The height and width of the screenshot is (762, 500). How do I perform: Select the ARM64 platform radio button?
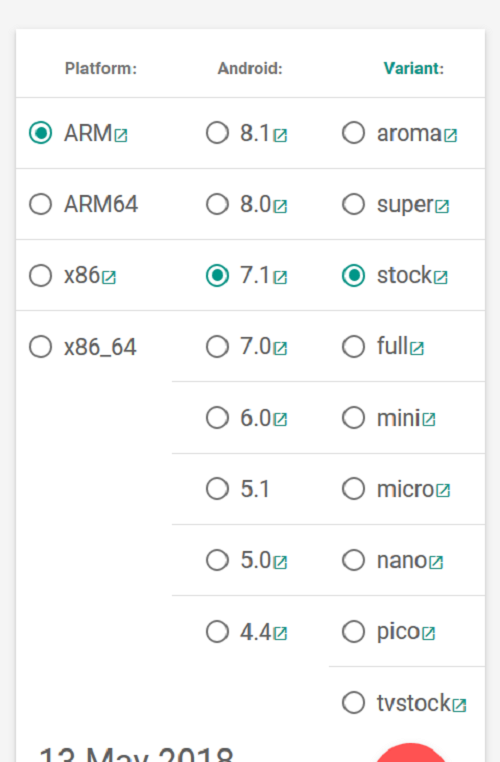point(40,204)
